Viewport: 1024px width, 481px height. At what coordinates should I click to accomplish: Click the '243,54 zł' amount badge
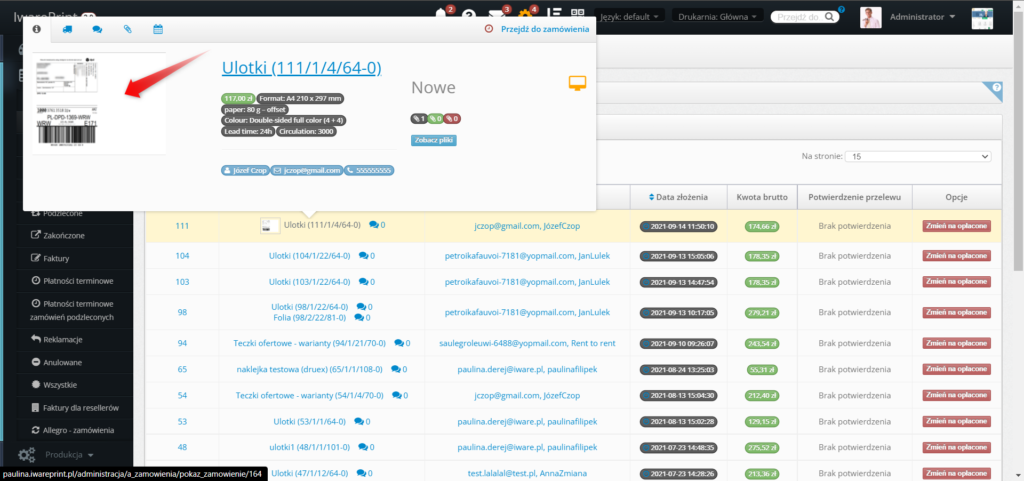pyautogui.click(x=762, y=343)
